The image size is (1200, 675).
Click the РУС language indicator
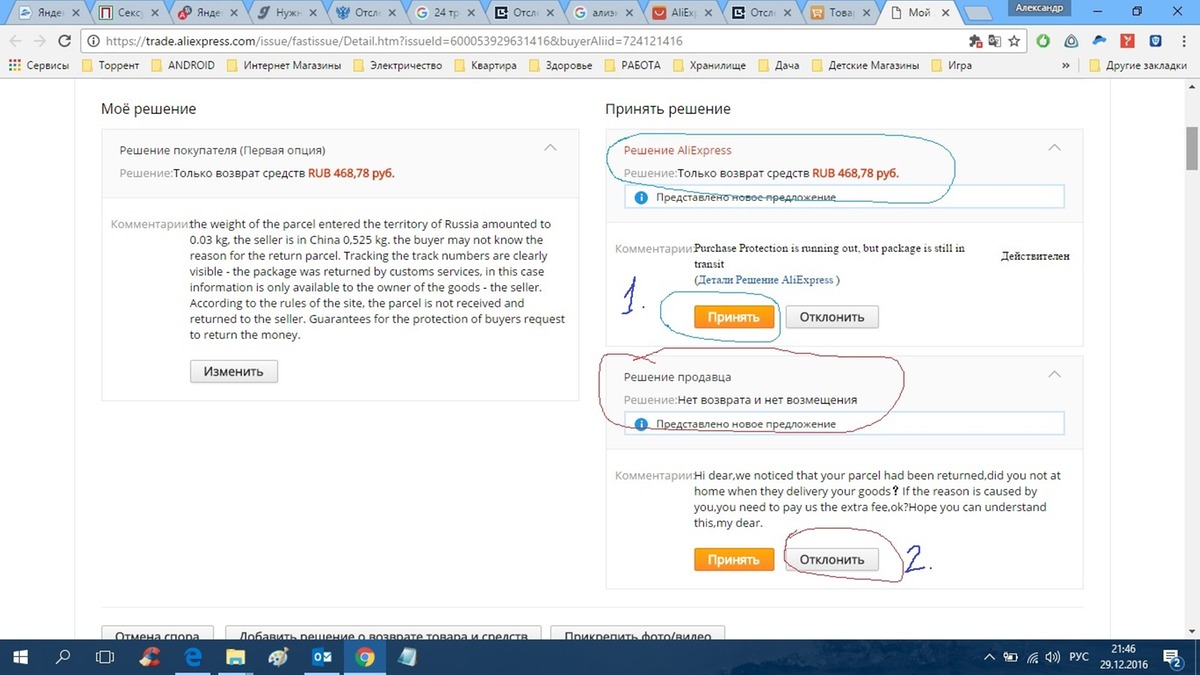pyautogui.click(x=1079, y=657)
